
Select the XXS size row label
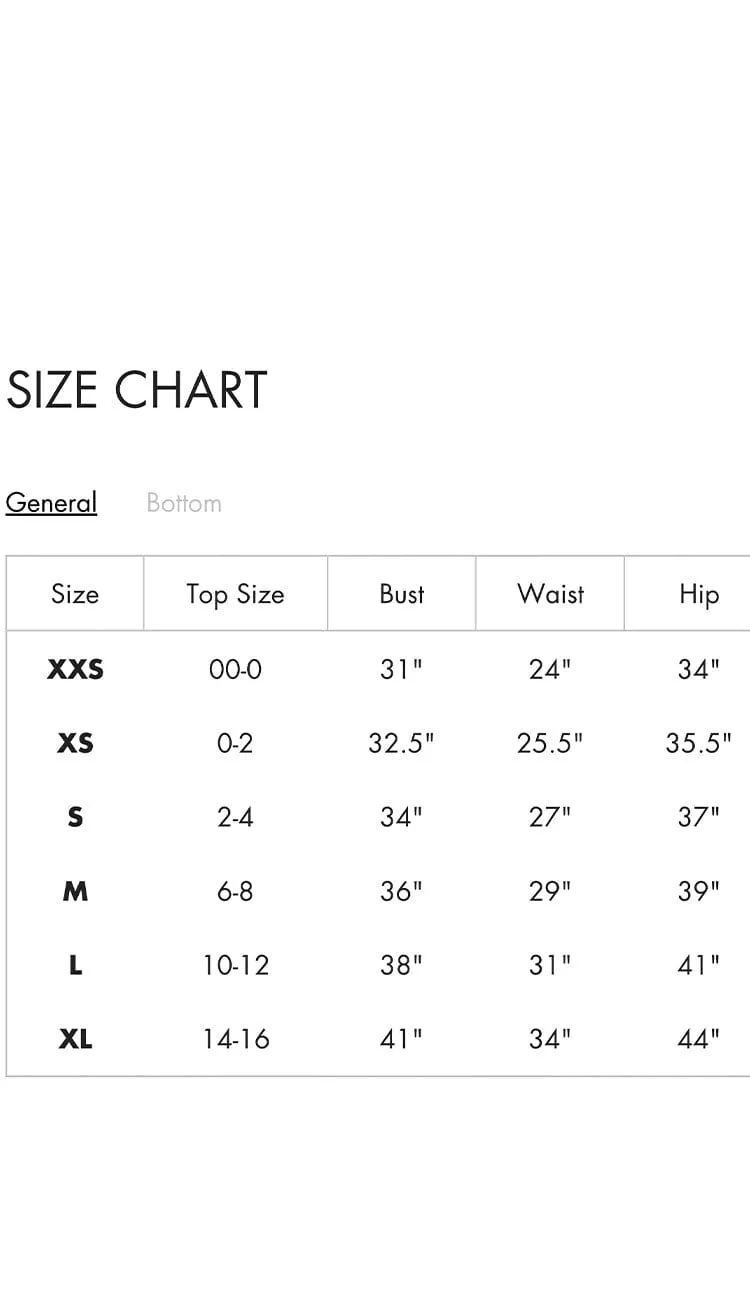(75, 669)
